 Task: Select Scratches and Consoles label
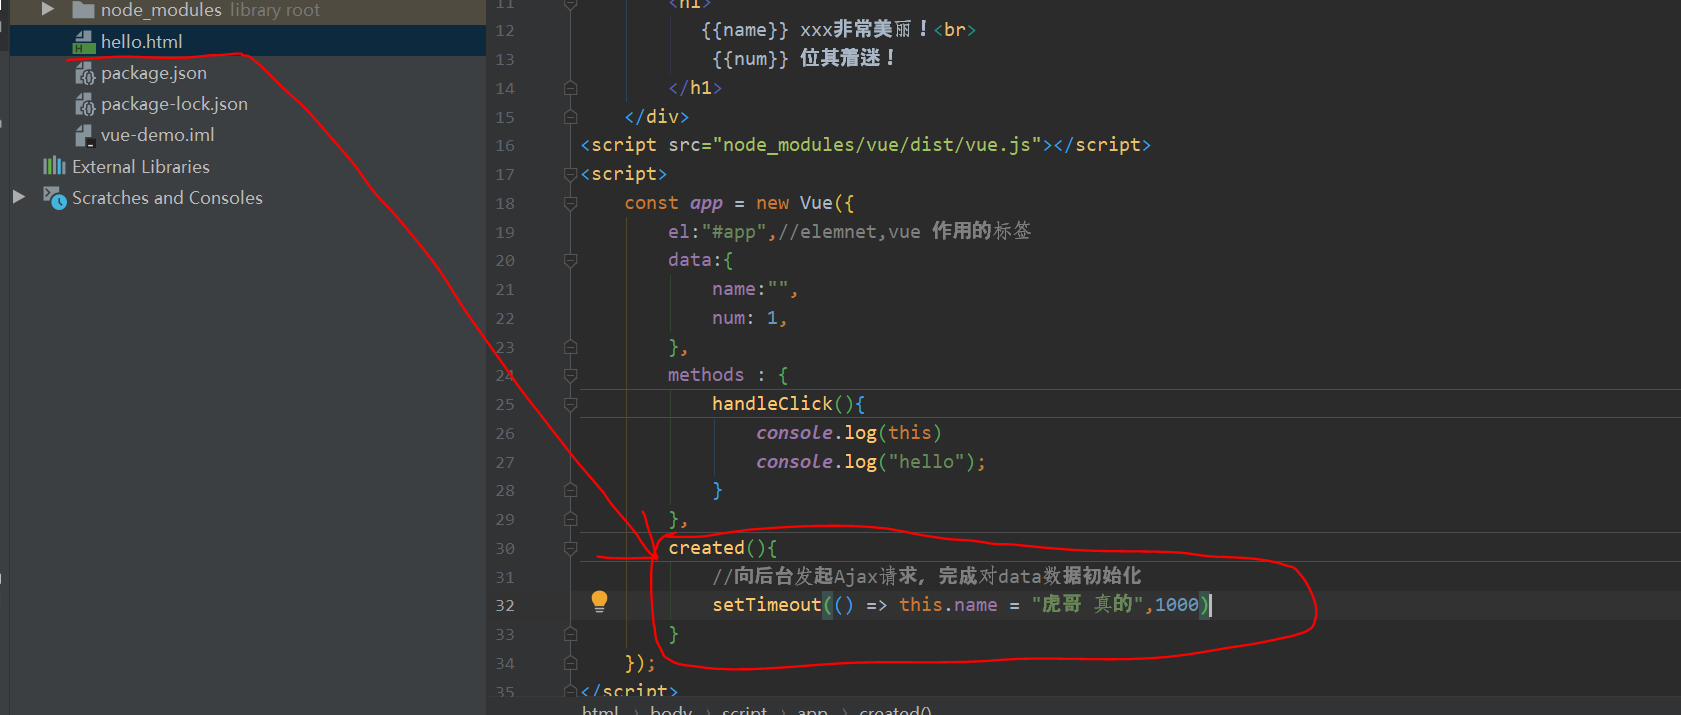pos(167,198)
